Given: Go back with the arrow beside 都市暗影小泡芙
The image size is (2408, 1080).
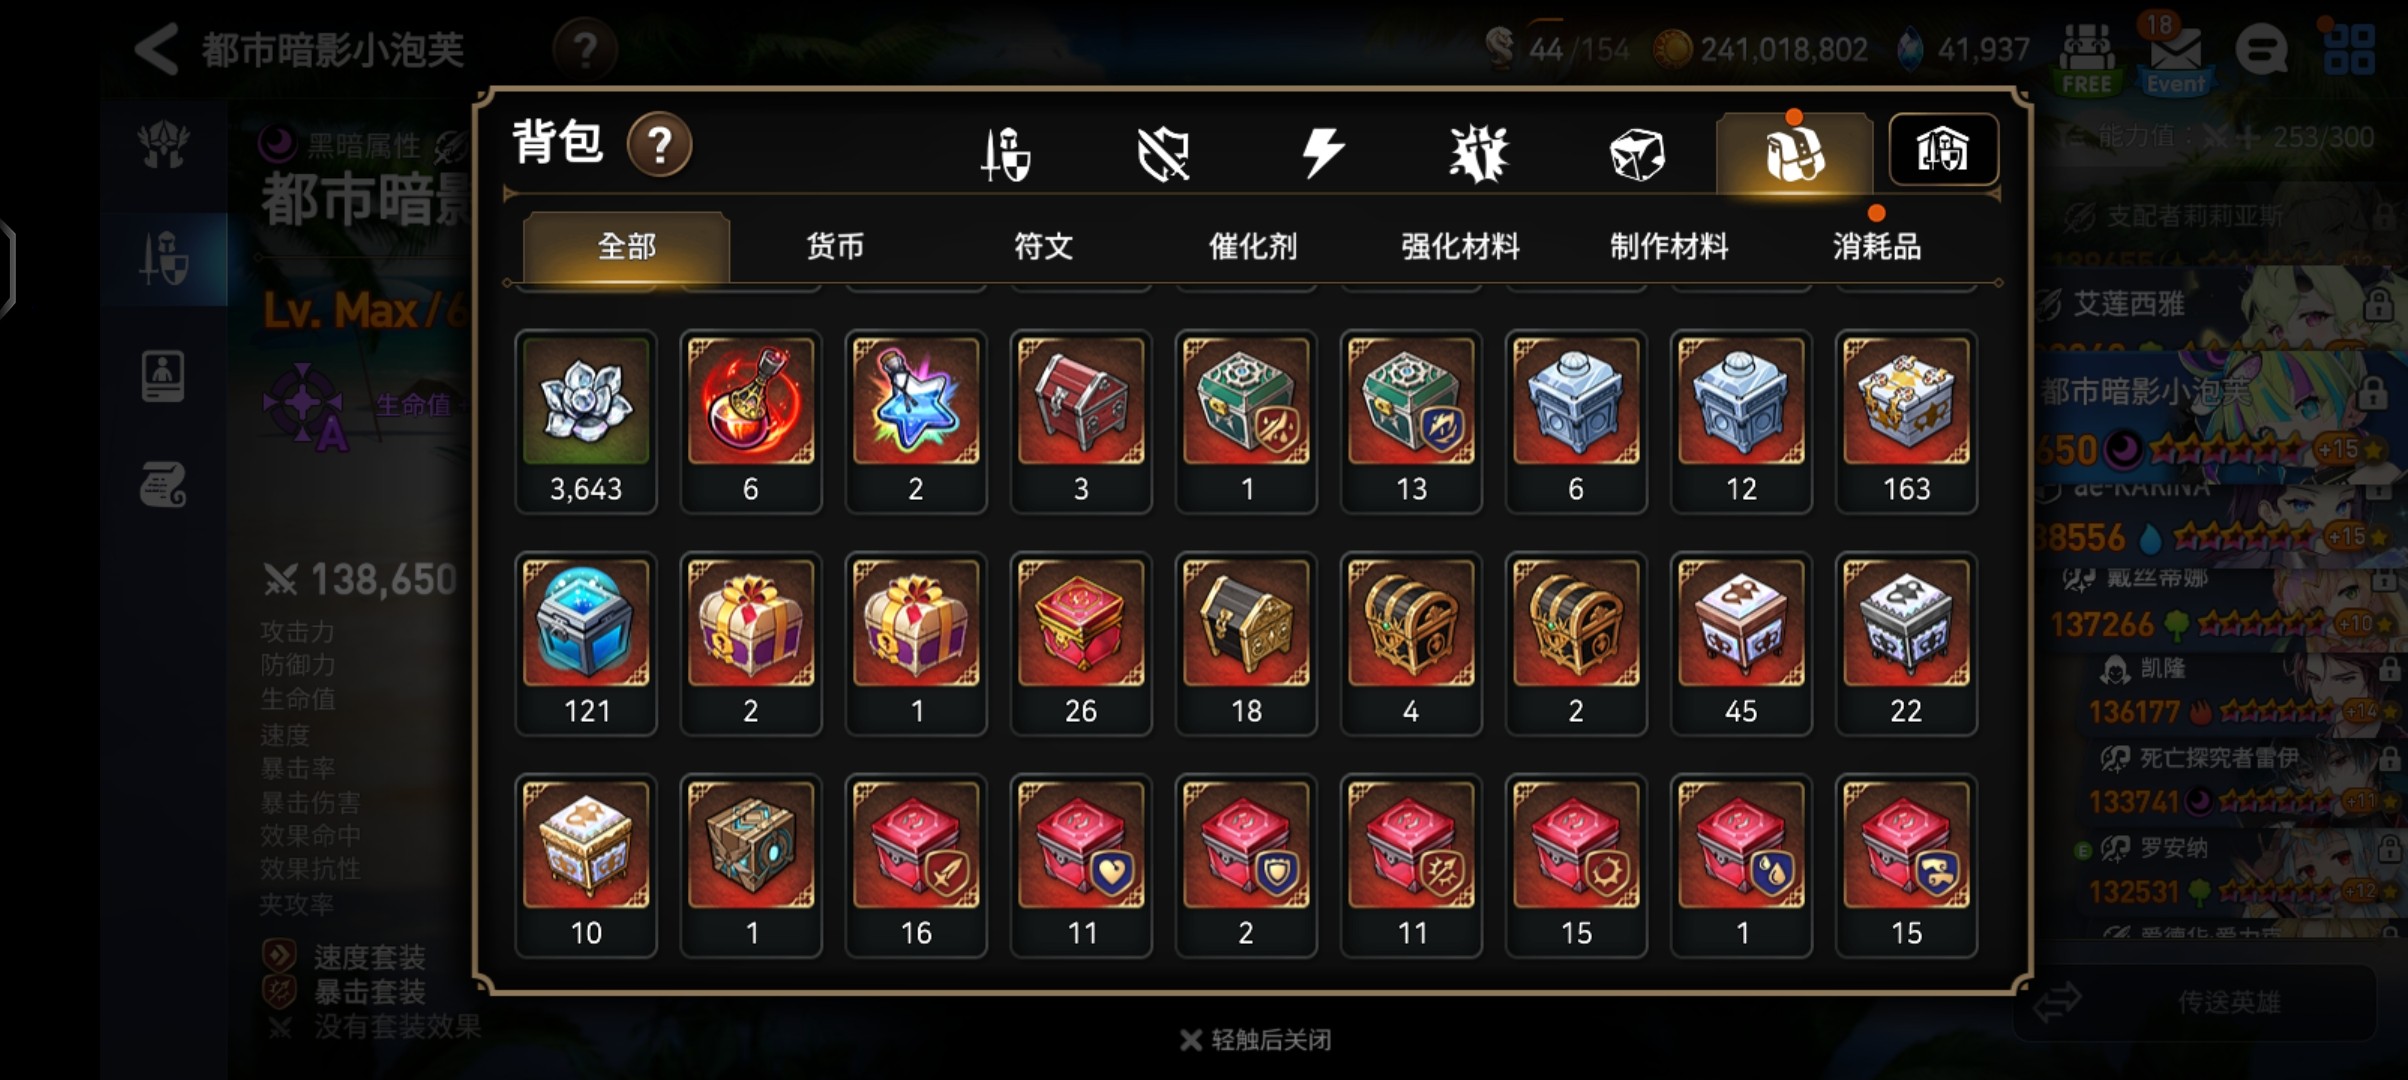Looking at the screenshot, I should [x=157, y=48].
